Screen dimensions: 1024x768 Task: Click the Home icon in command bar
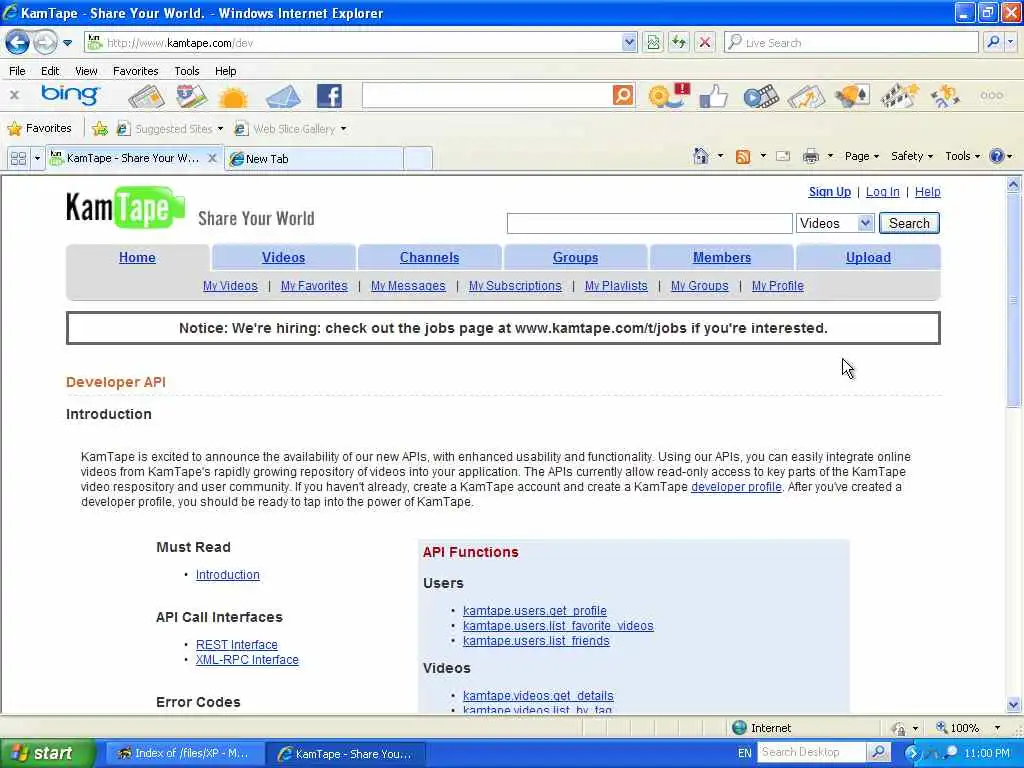point(701,155)
